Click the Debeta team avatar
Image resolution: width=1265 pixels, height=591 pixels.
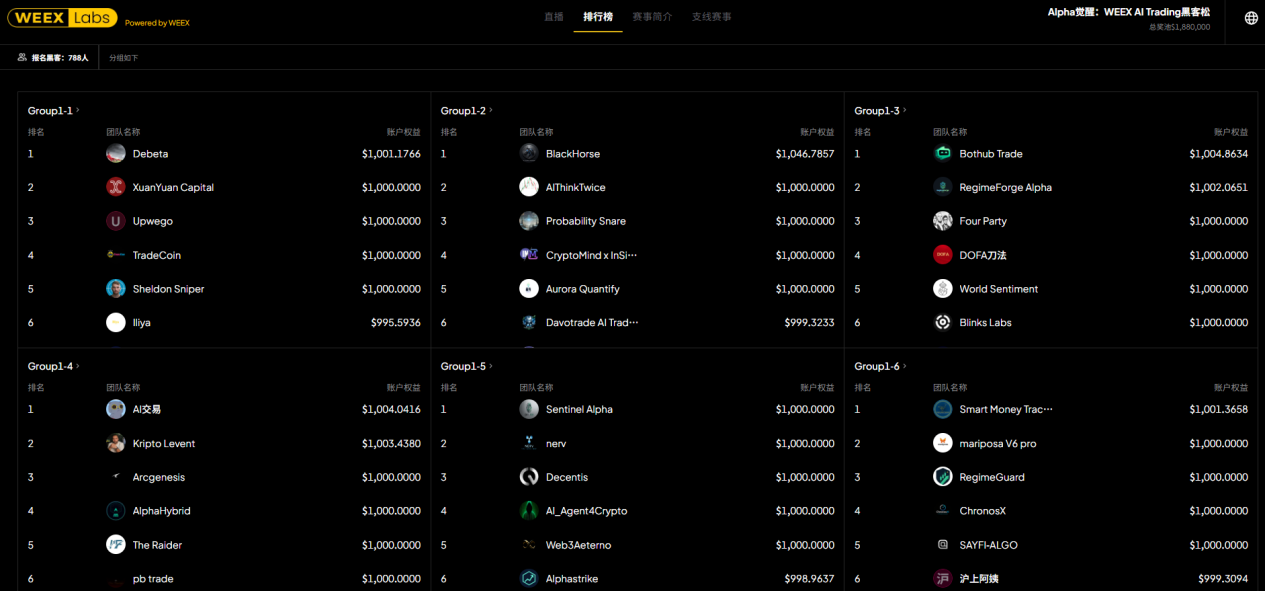point(116,154)
